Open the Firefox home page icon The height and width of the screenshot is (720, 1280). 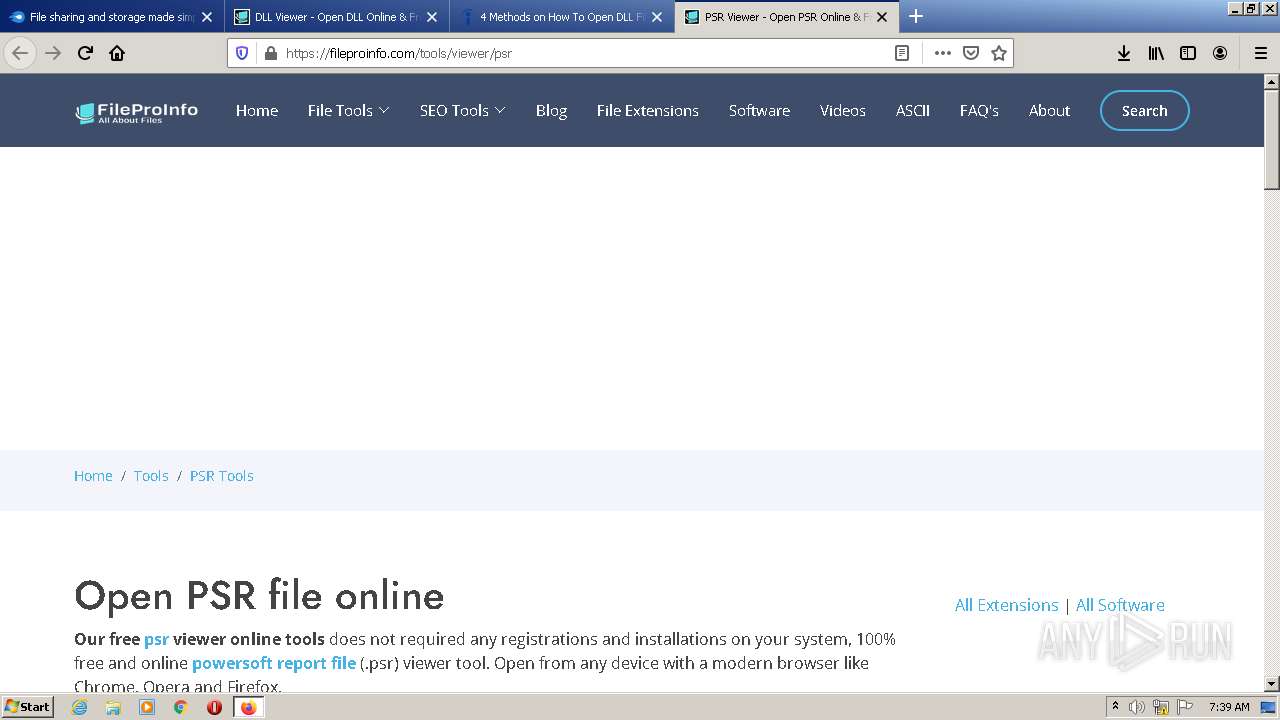click(x=117, y=53)
